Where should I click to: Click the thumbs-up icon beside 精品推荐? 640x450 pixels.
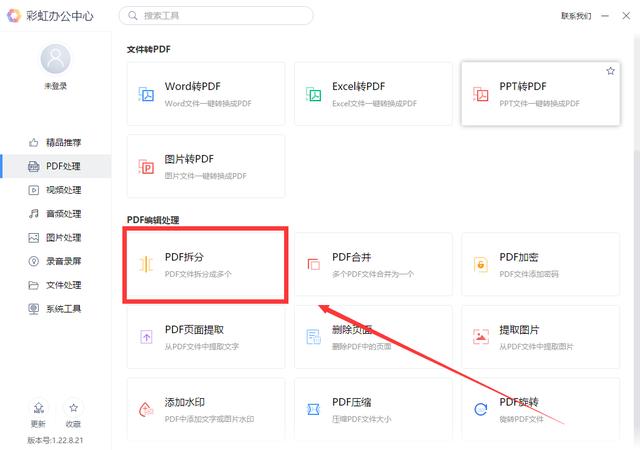(x=33, y=143)
